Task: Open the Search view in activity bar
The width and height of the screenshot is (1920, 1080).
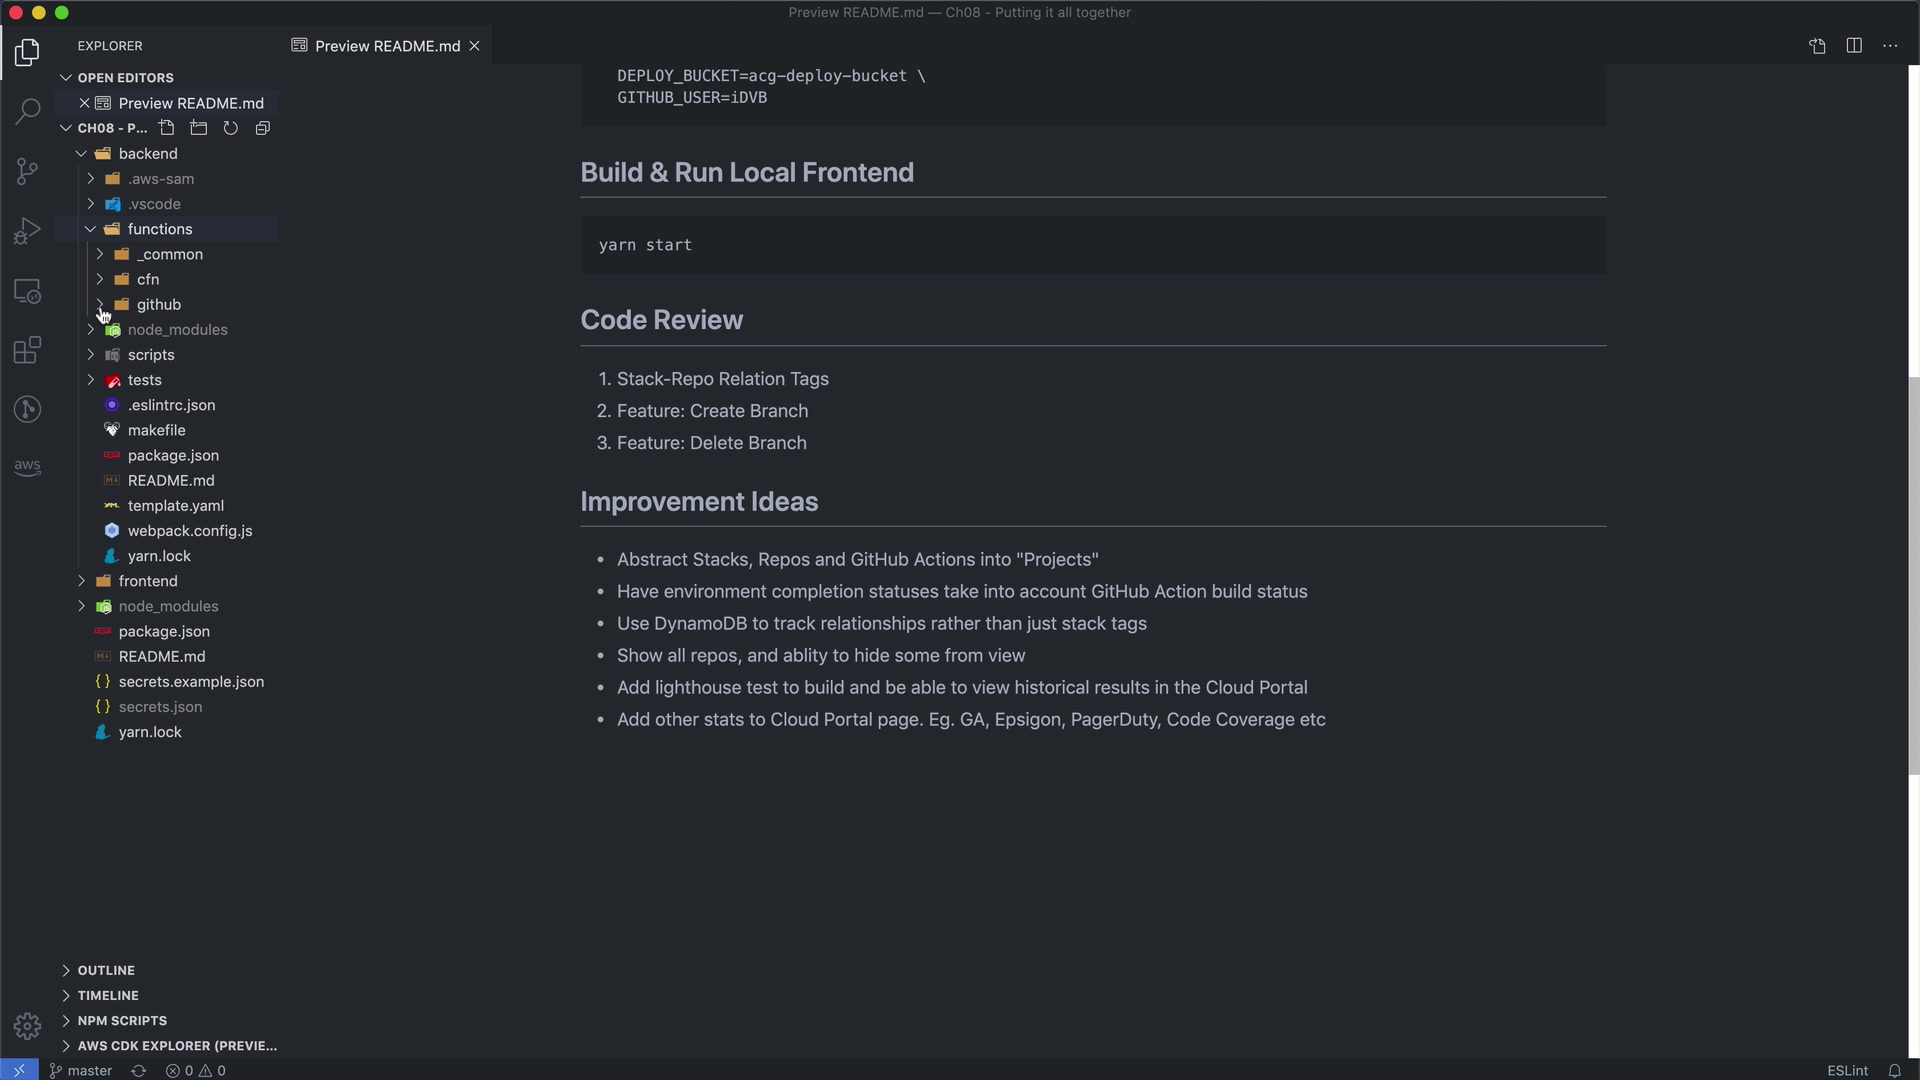Action: point(27,111)
